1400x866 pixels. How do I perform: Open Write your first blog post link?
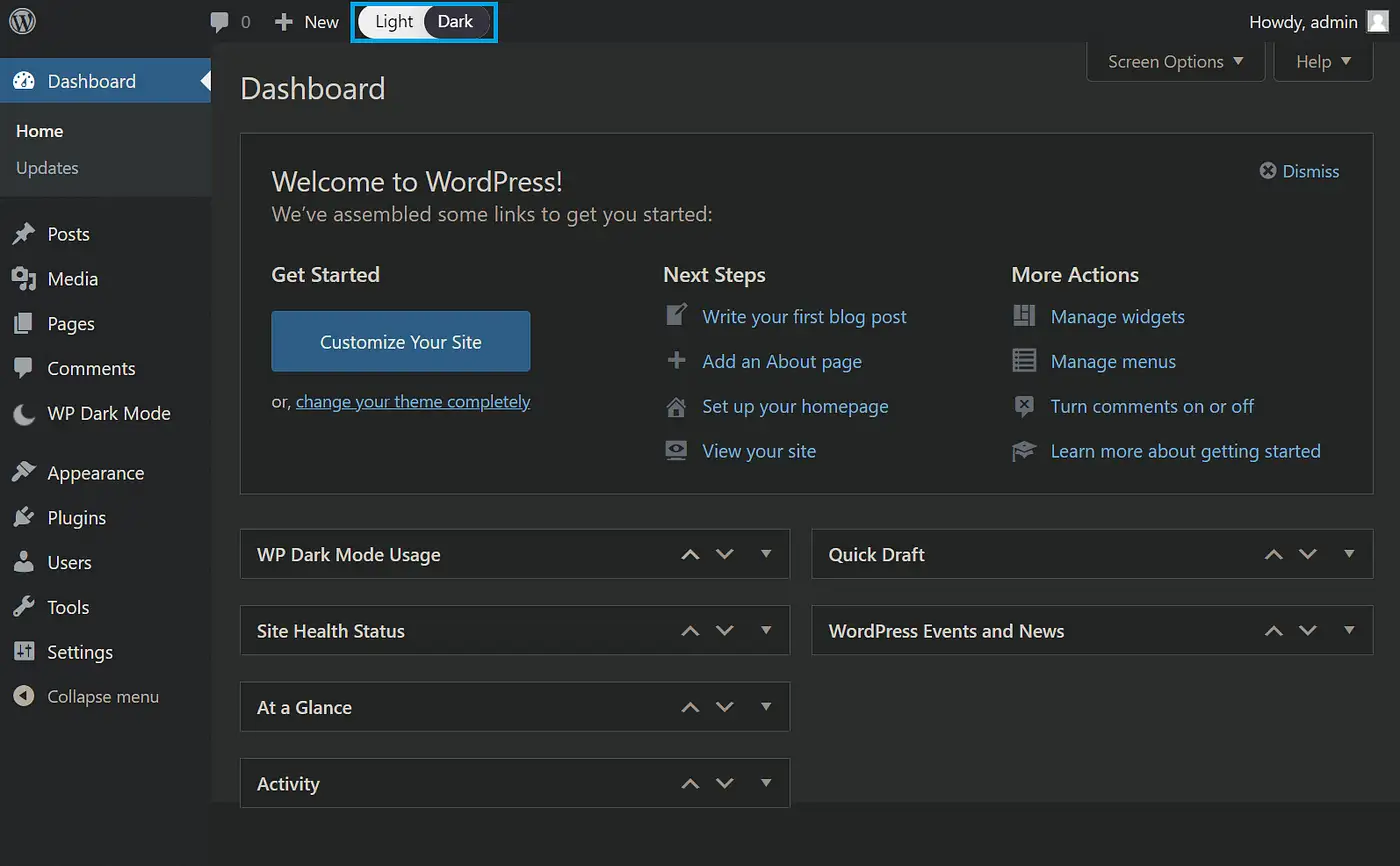coord(804,317)
